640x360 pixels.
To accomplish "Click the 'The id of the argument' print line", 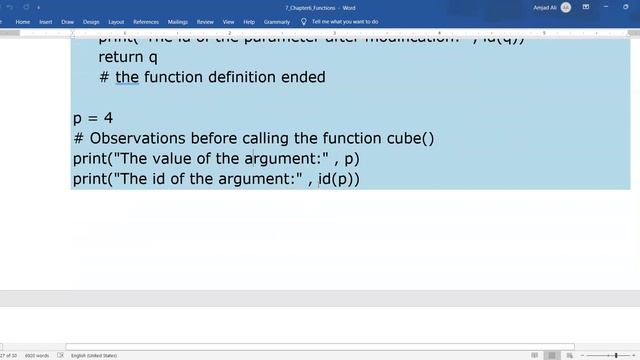I will coord(216,179).
